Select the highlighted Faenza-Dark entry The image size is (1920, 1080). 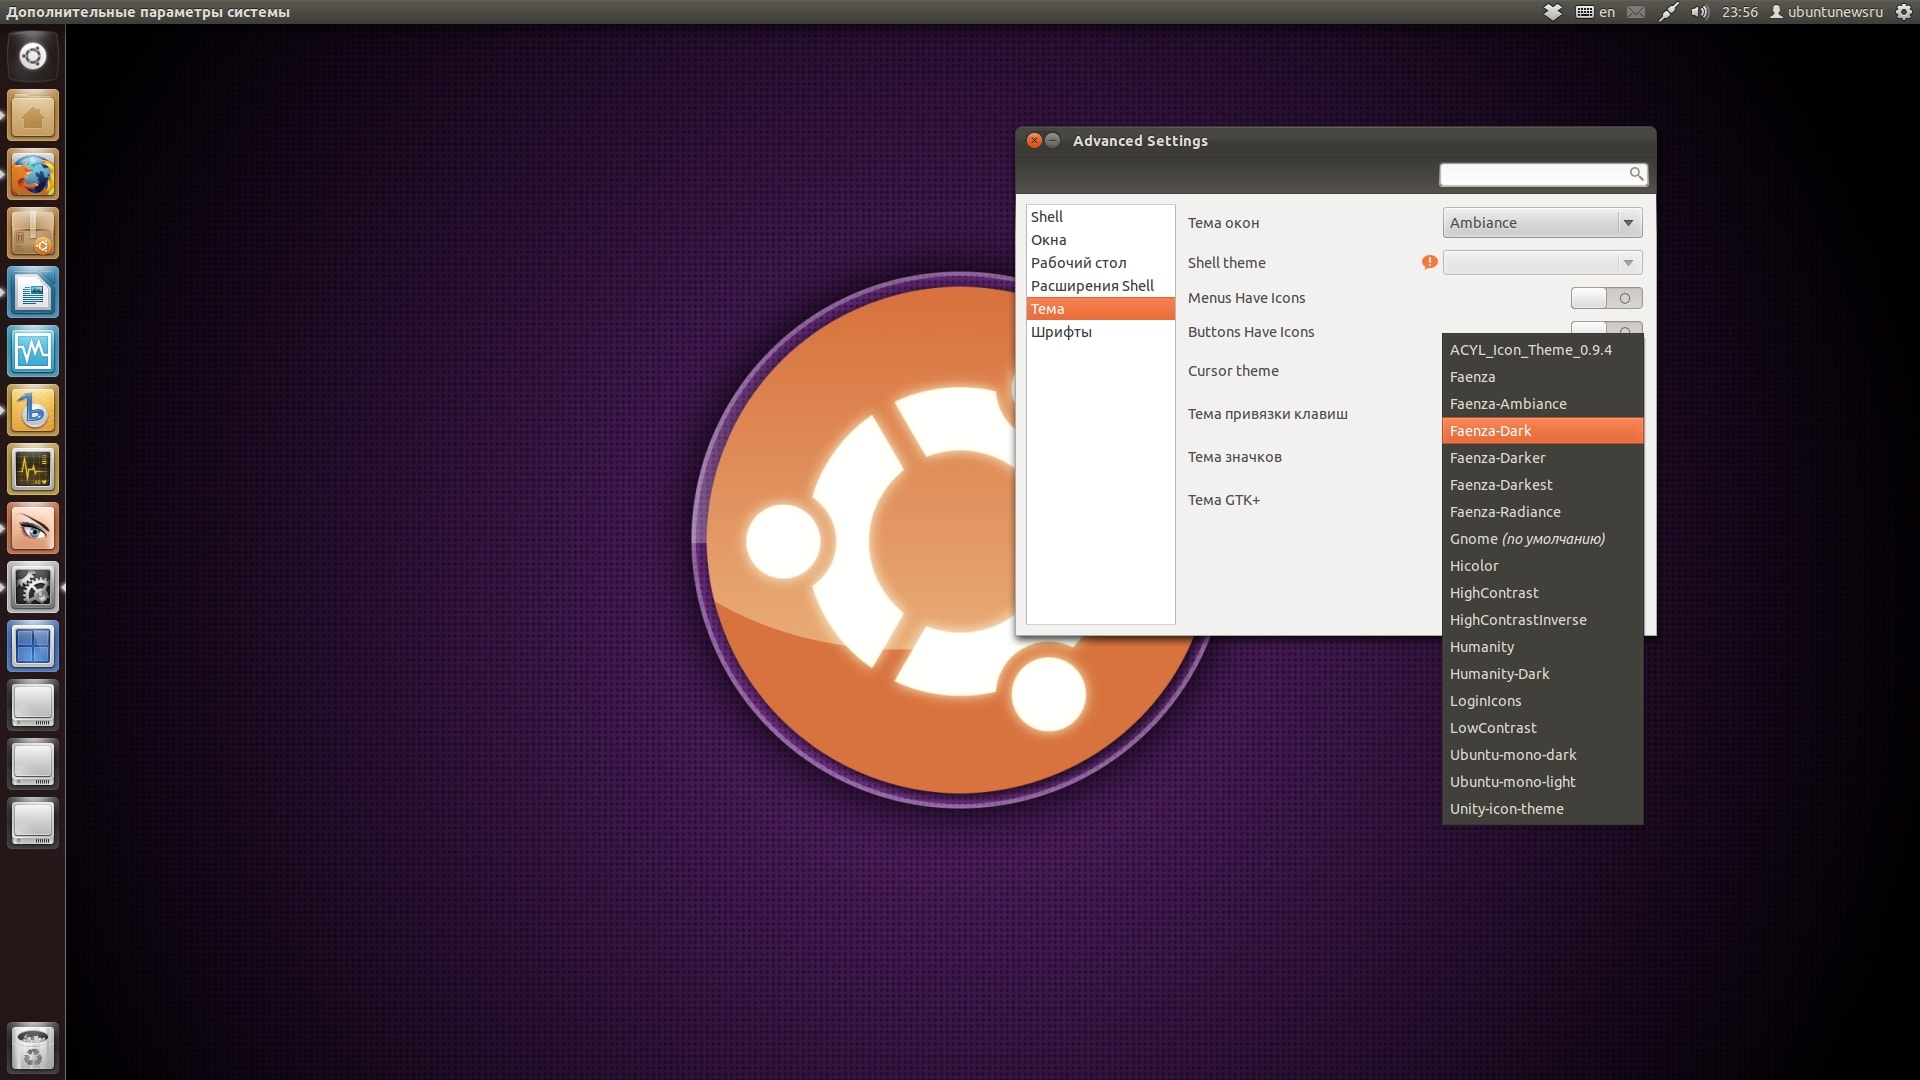1542,431
